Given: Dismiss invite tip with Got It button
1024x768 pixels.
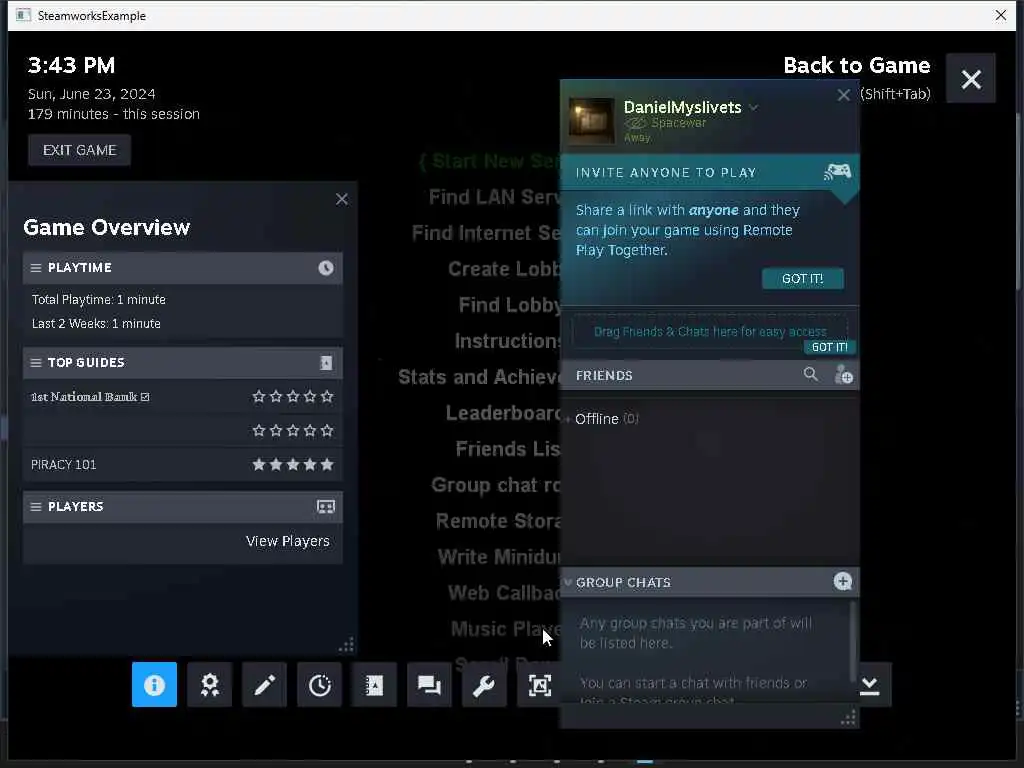Looking at the screenshot, I should 803,279.
